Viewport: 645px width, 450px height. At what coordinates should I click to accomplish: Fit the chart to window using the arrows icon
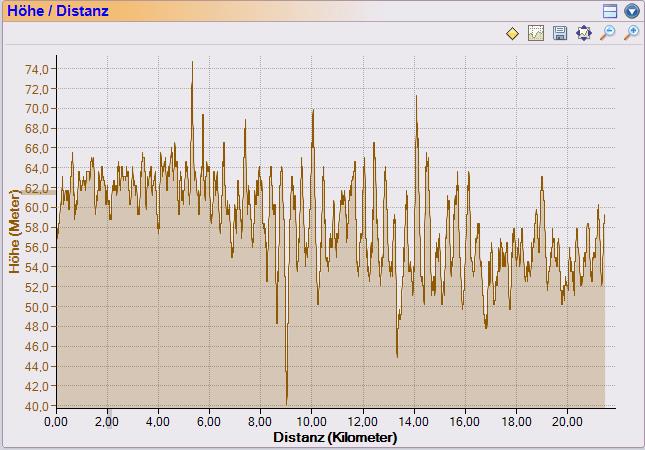click(x=584, y=34)
